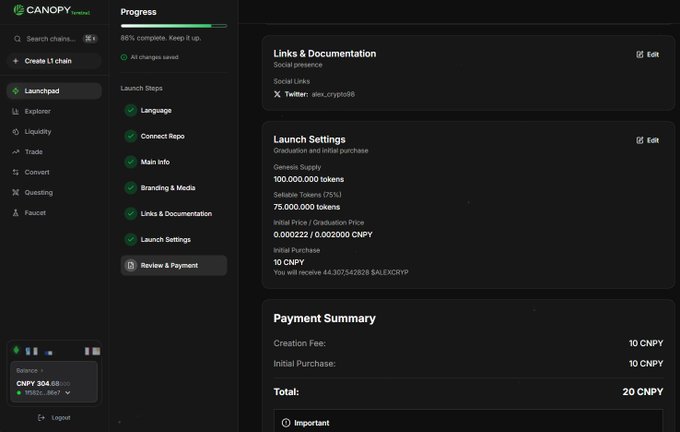Click the Connect Repo green checkmark
Screen dimensions: 680x432
click(x=131, y=136)
